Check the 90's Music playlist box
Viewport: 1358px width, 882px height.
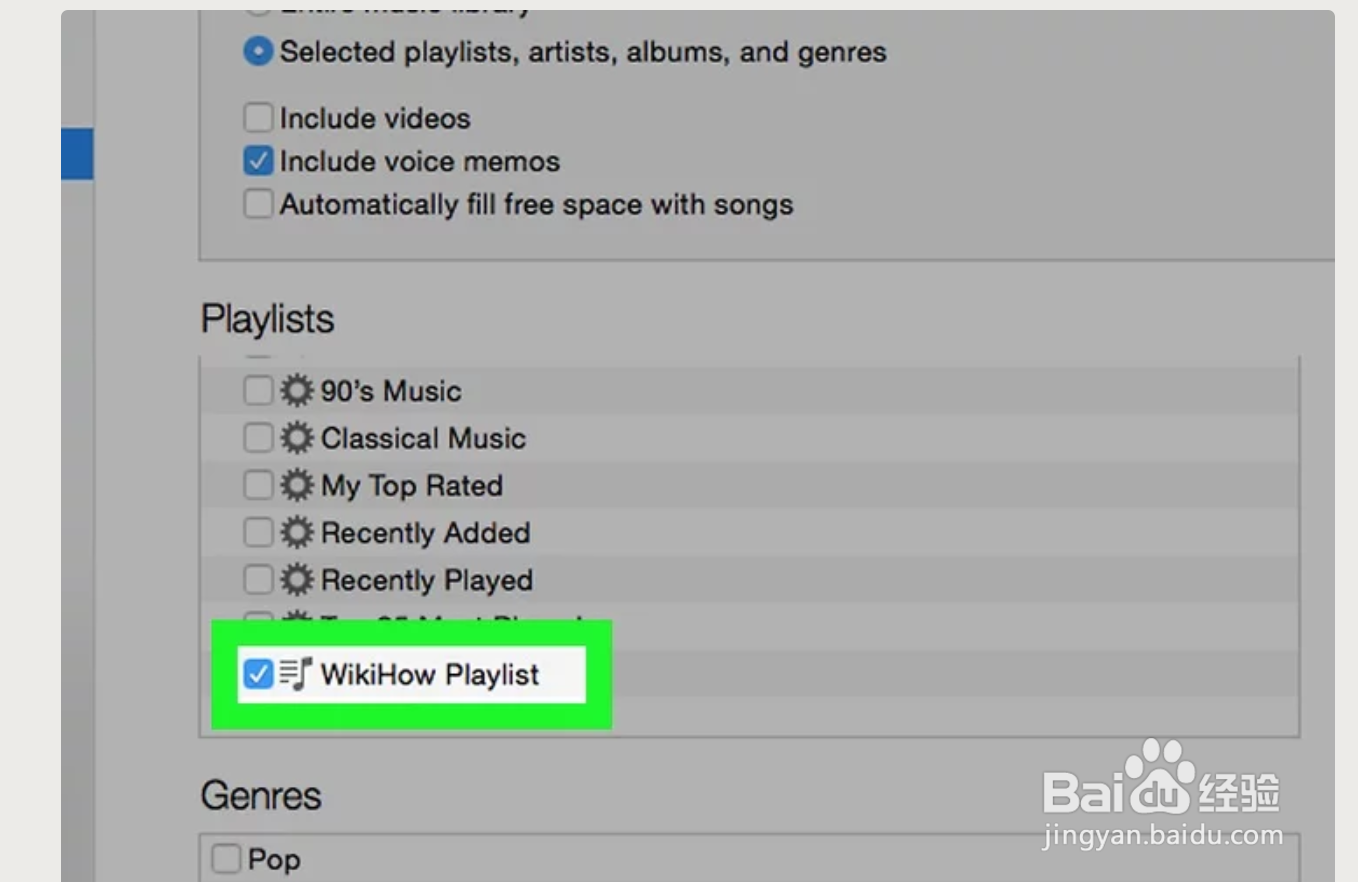pyautogui.click(x=258, y=390)
